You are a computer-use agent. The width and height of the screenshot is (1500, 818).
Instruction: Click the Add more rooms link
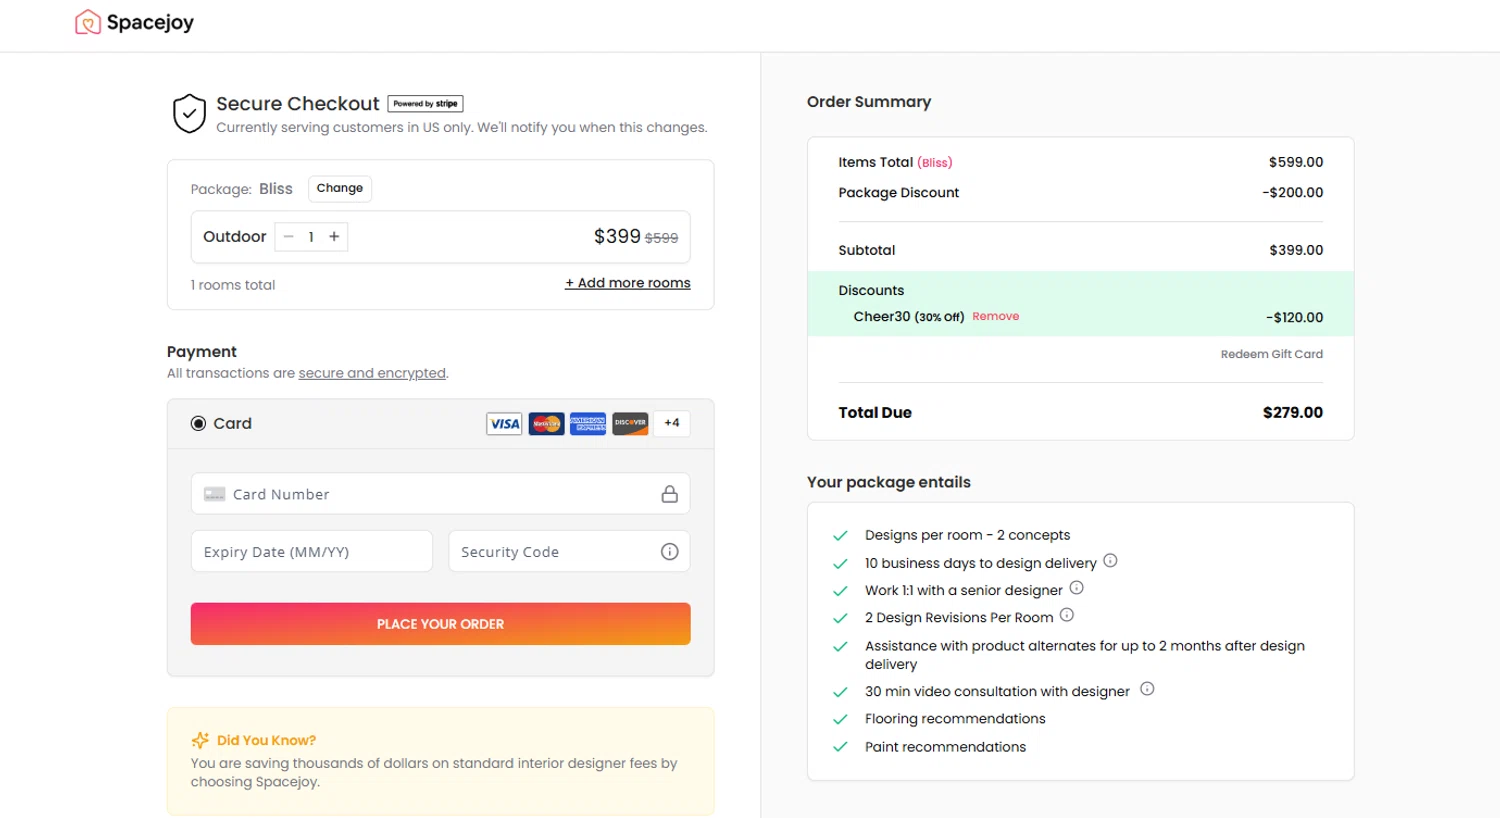(628, 283)
